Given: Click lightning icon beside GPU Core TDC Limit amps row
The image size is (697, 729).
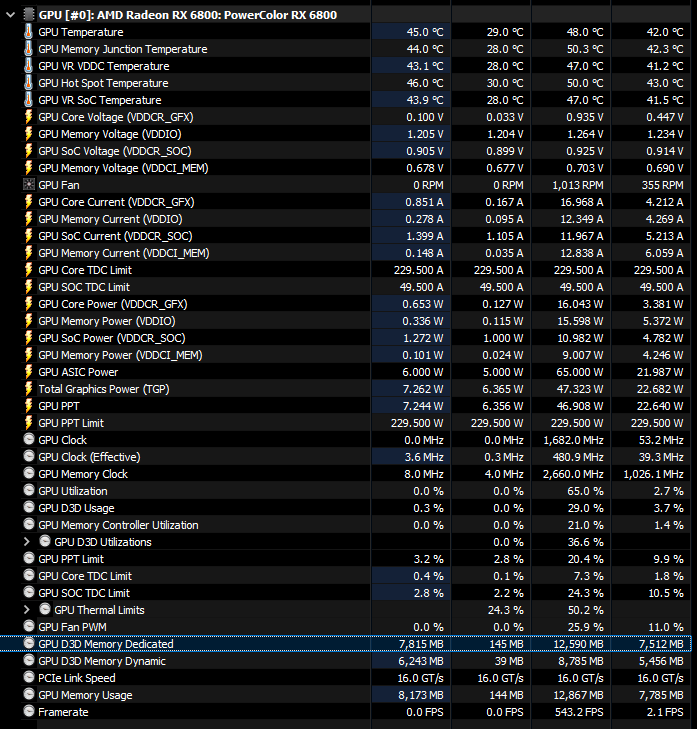Looking at the screenshot, I should [x=29, y=270].
